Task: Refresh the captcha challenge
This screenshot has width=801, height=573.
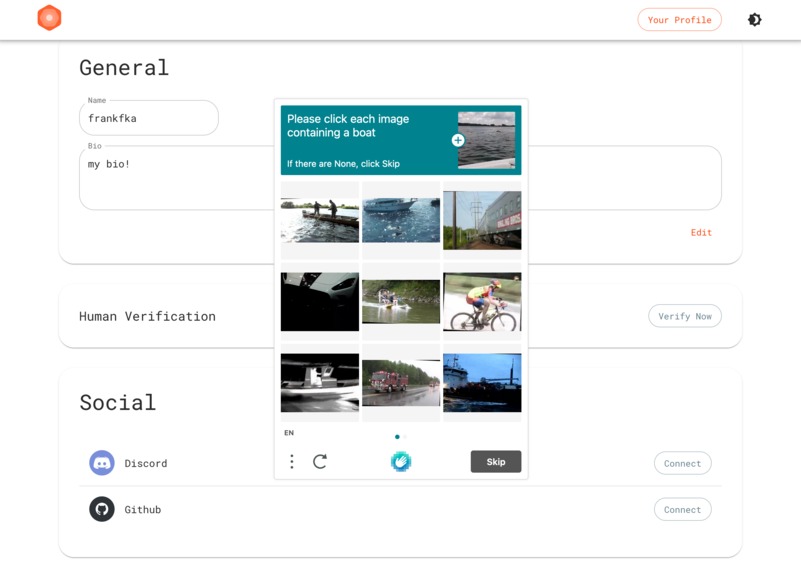Action: (x=320, y=462)
